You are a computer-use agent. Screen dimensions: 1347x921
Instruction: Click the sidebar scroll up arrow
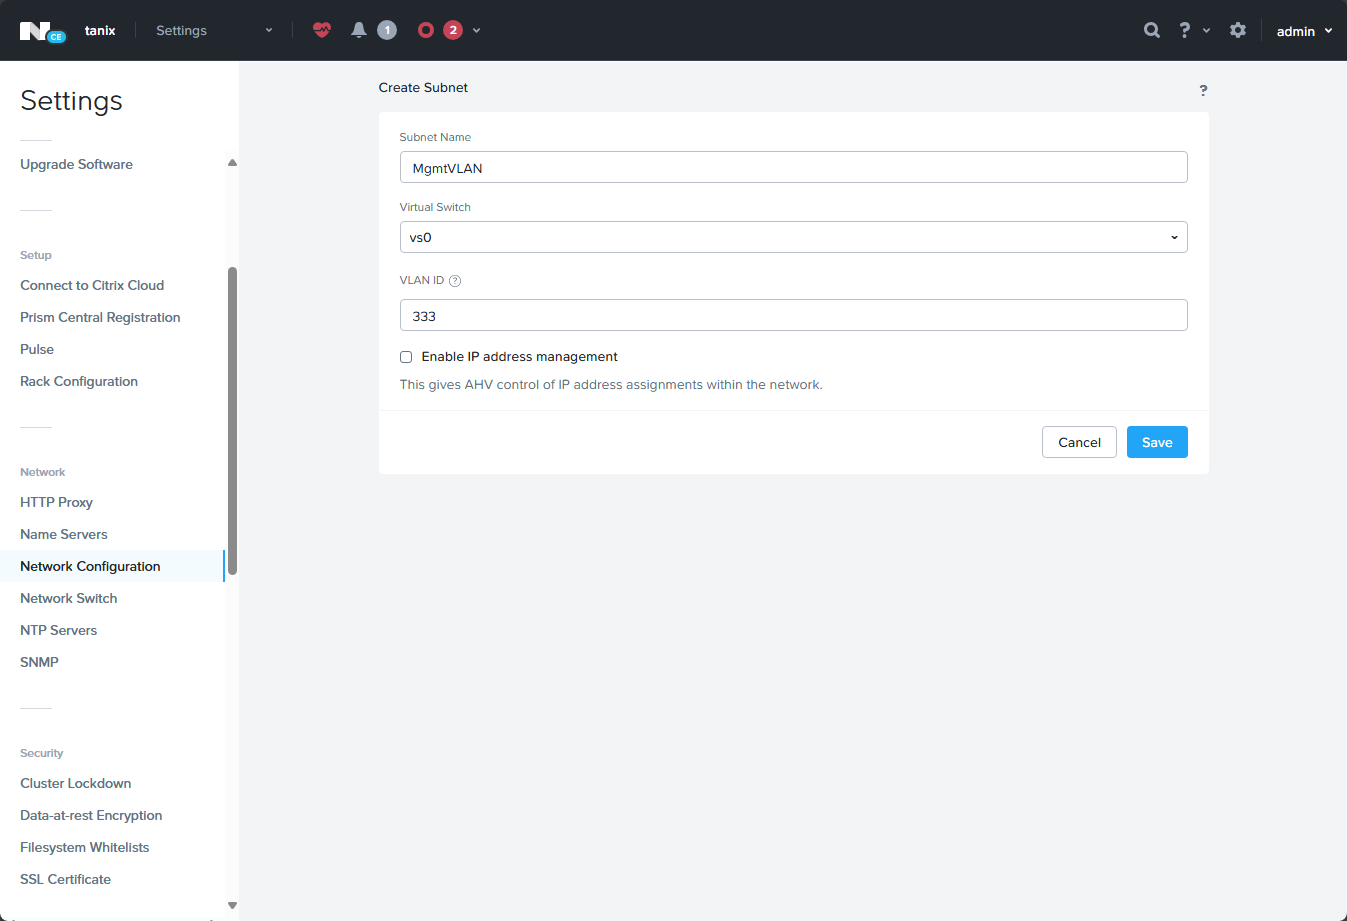point(232,163)
